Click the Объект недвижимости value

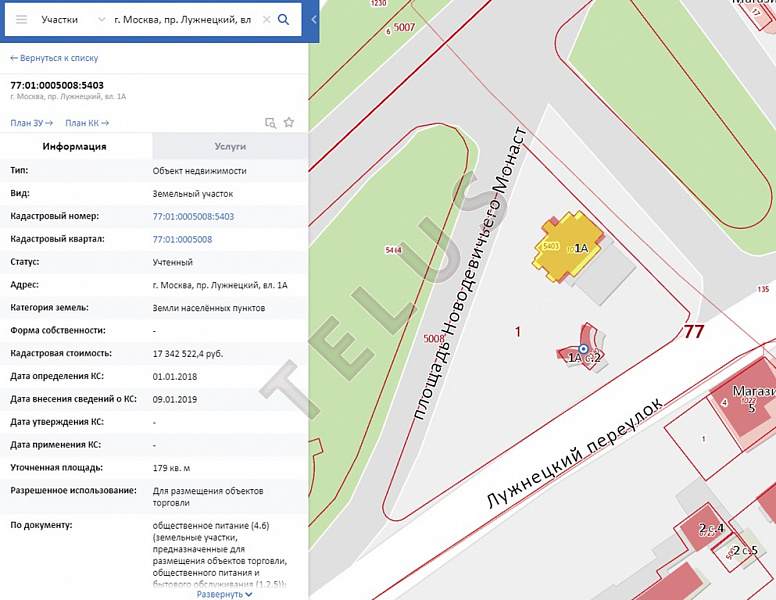[x=199, y=171]
